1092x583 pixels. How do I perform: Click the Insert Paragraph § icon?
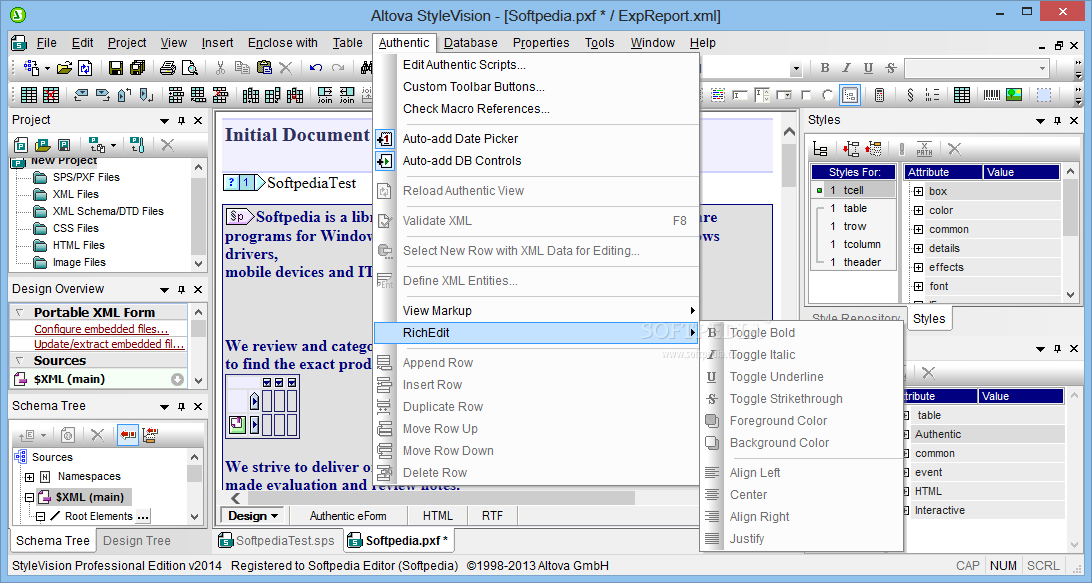pos(910,95)
